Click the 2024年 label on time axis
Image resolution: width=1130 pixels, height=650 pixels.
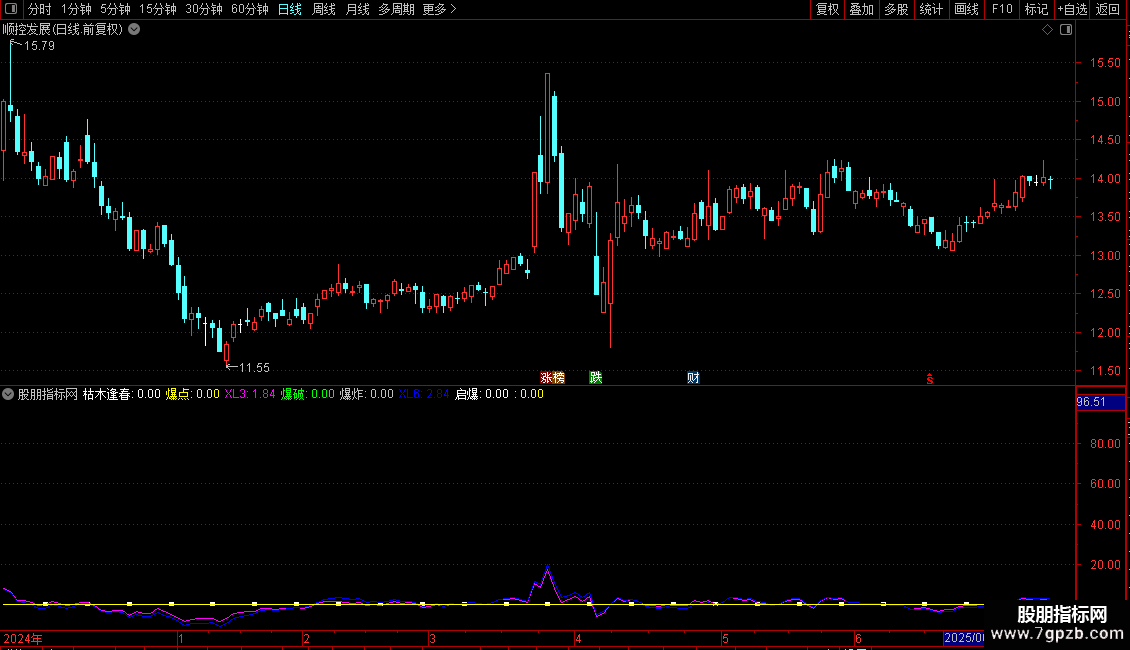pos(22,638)
